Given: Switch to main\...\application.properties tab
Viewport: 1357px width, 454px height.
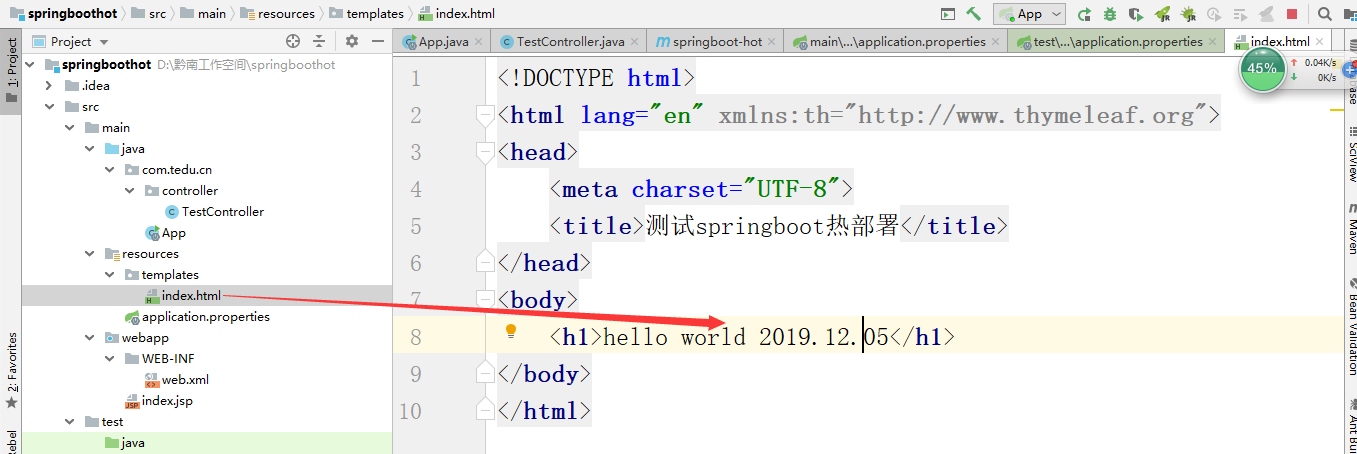Looking at the screenshot, I should (897, 41).
